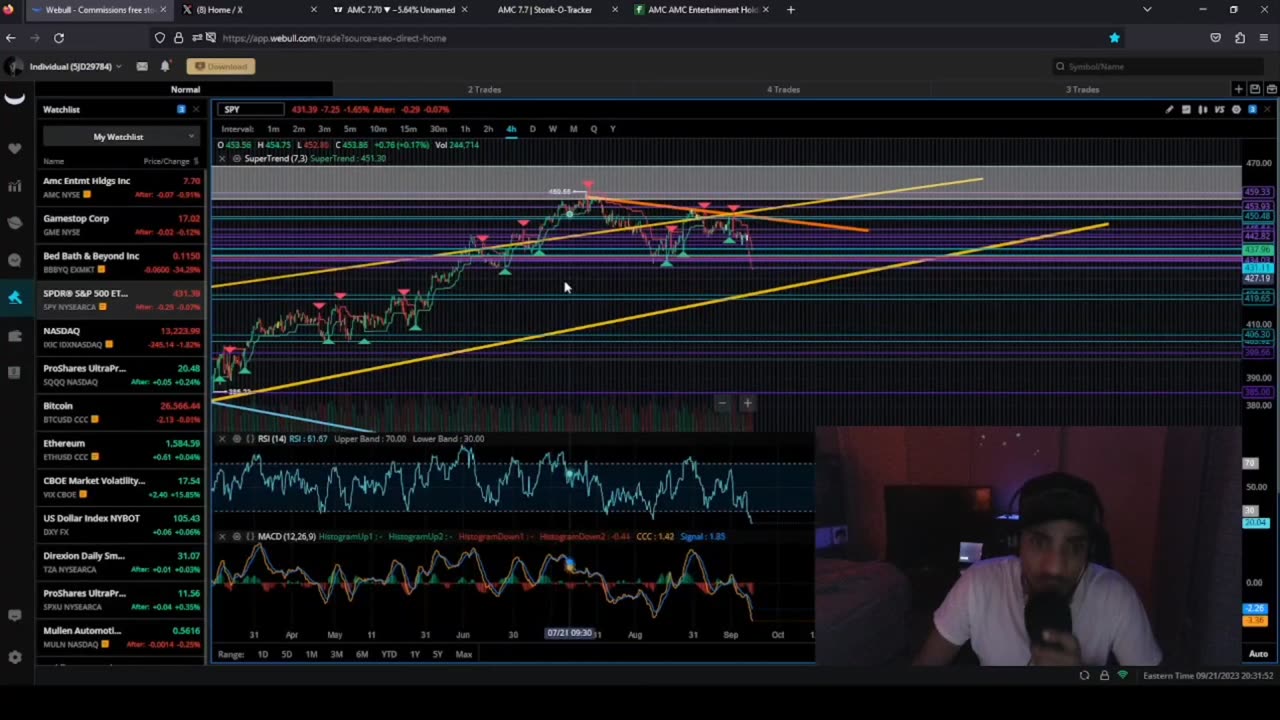Image resolution: width=1280 pixels, height=720 pixels.
Task: Save the current layout icon
Action: click(1255, 89)
